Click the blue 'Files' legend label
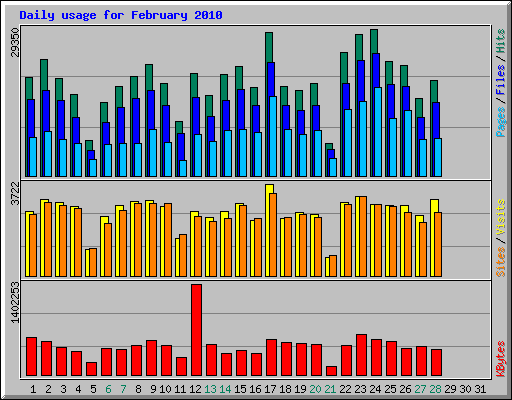Viewport: 512px width, 400px height. click(501, 80)
